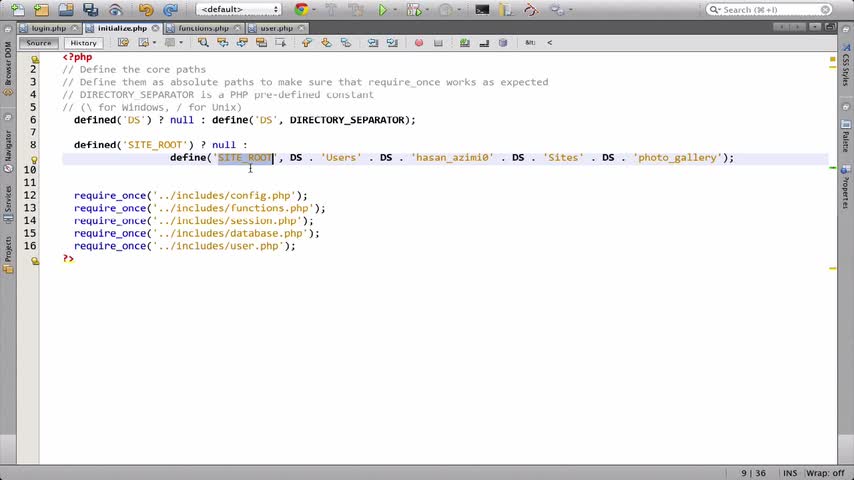Click the Find Selection magnifier icon
Viewport: 854px width, 480px height.
[203, 42]
